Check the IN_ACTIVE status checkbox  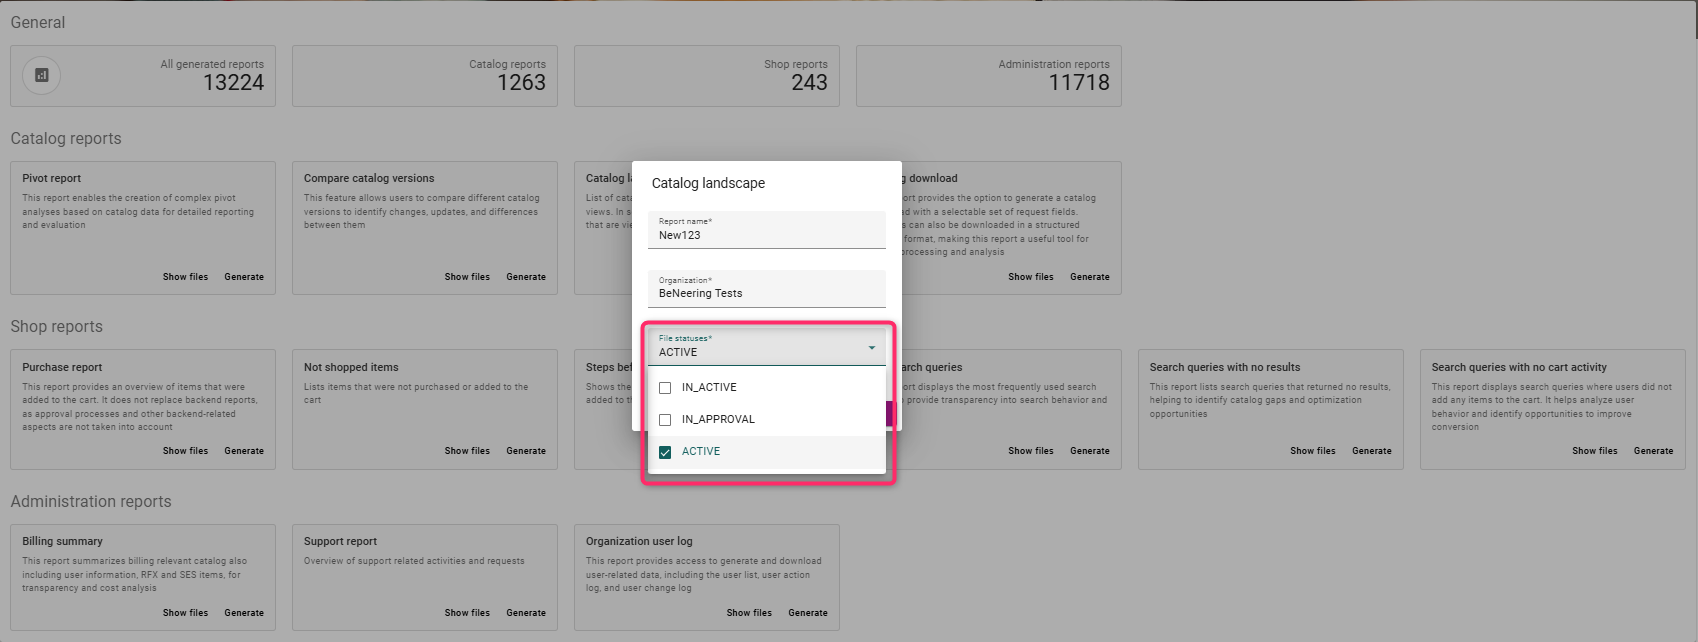tap(665, 388)
